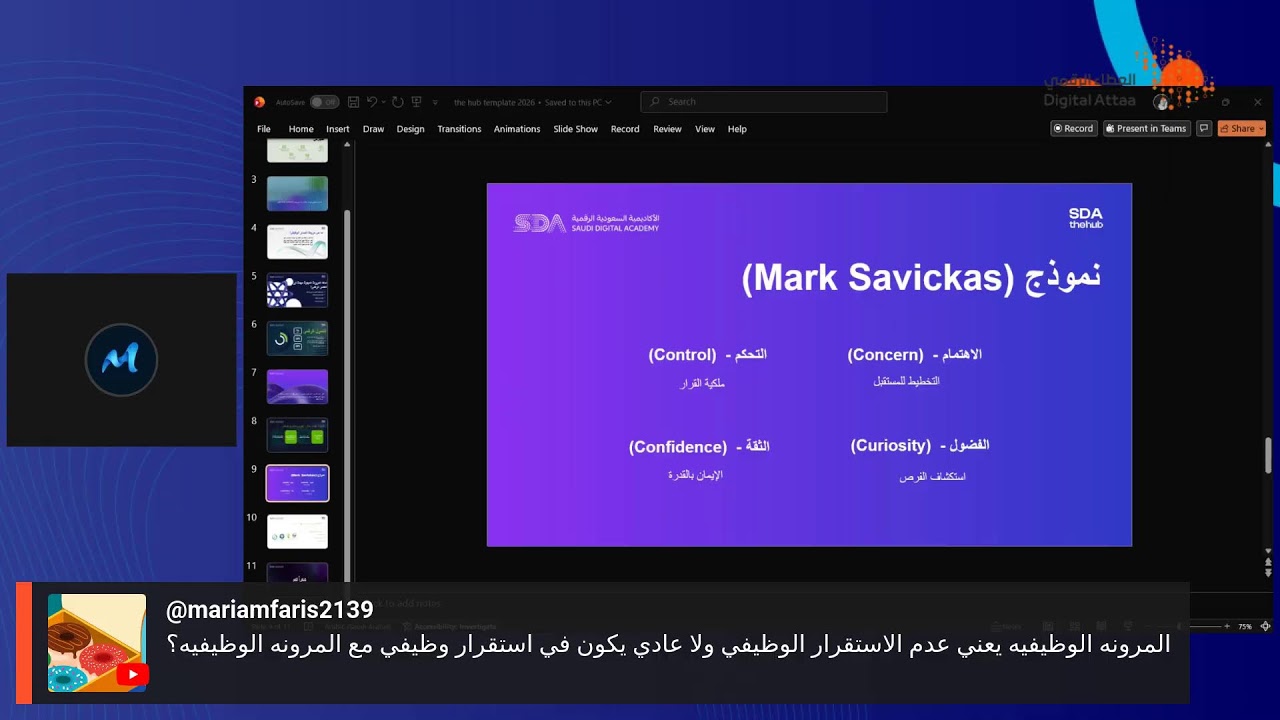Switch to the Insert ribbon tab
The height and width of the screenshot is (720, 1280).
(x=338, y=129)
